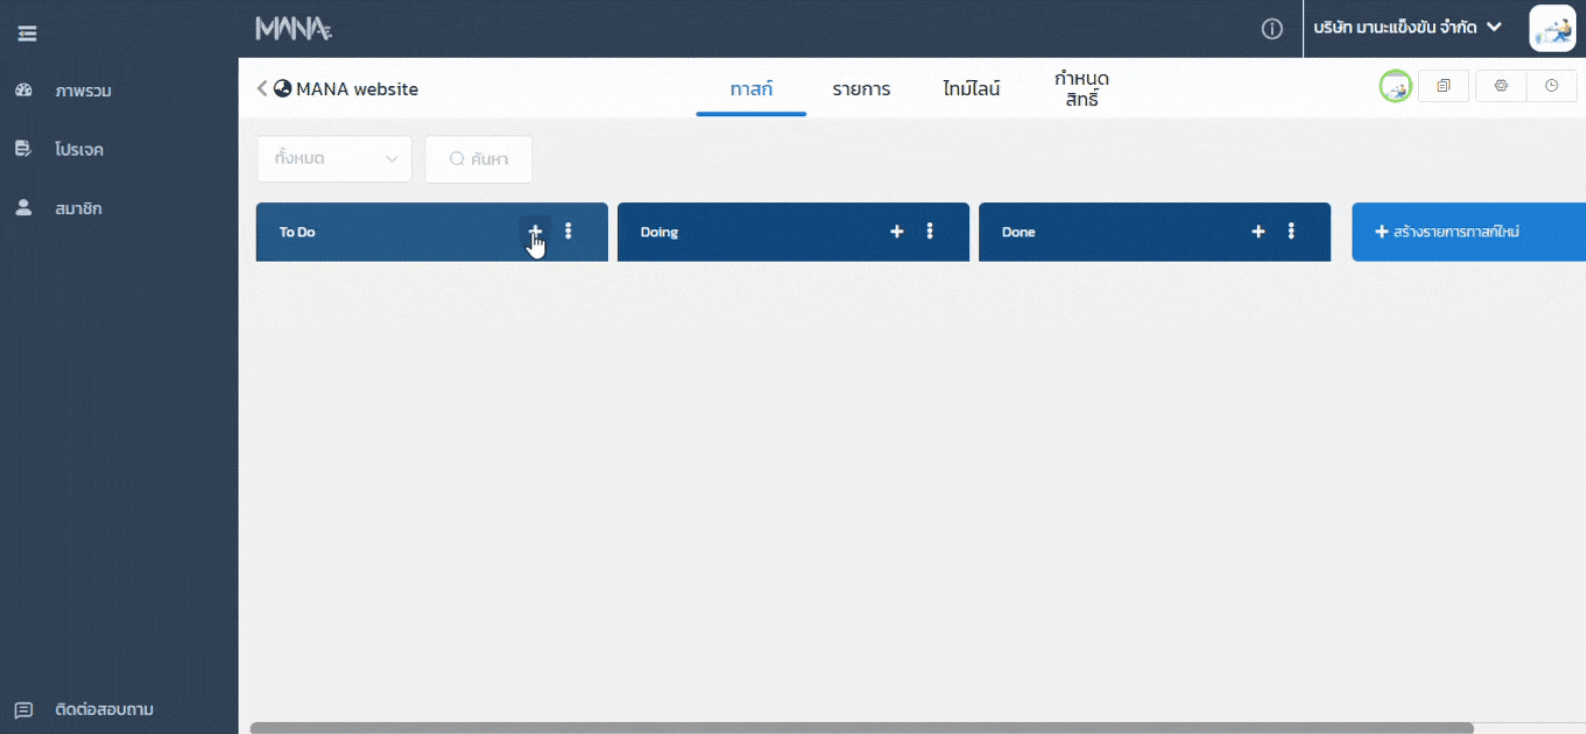The width and height of the screenshot is (1586, 734).
Task: Open the Doing list three-dot menu
Action: tap(930, 231)
